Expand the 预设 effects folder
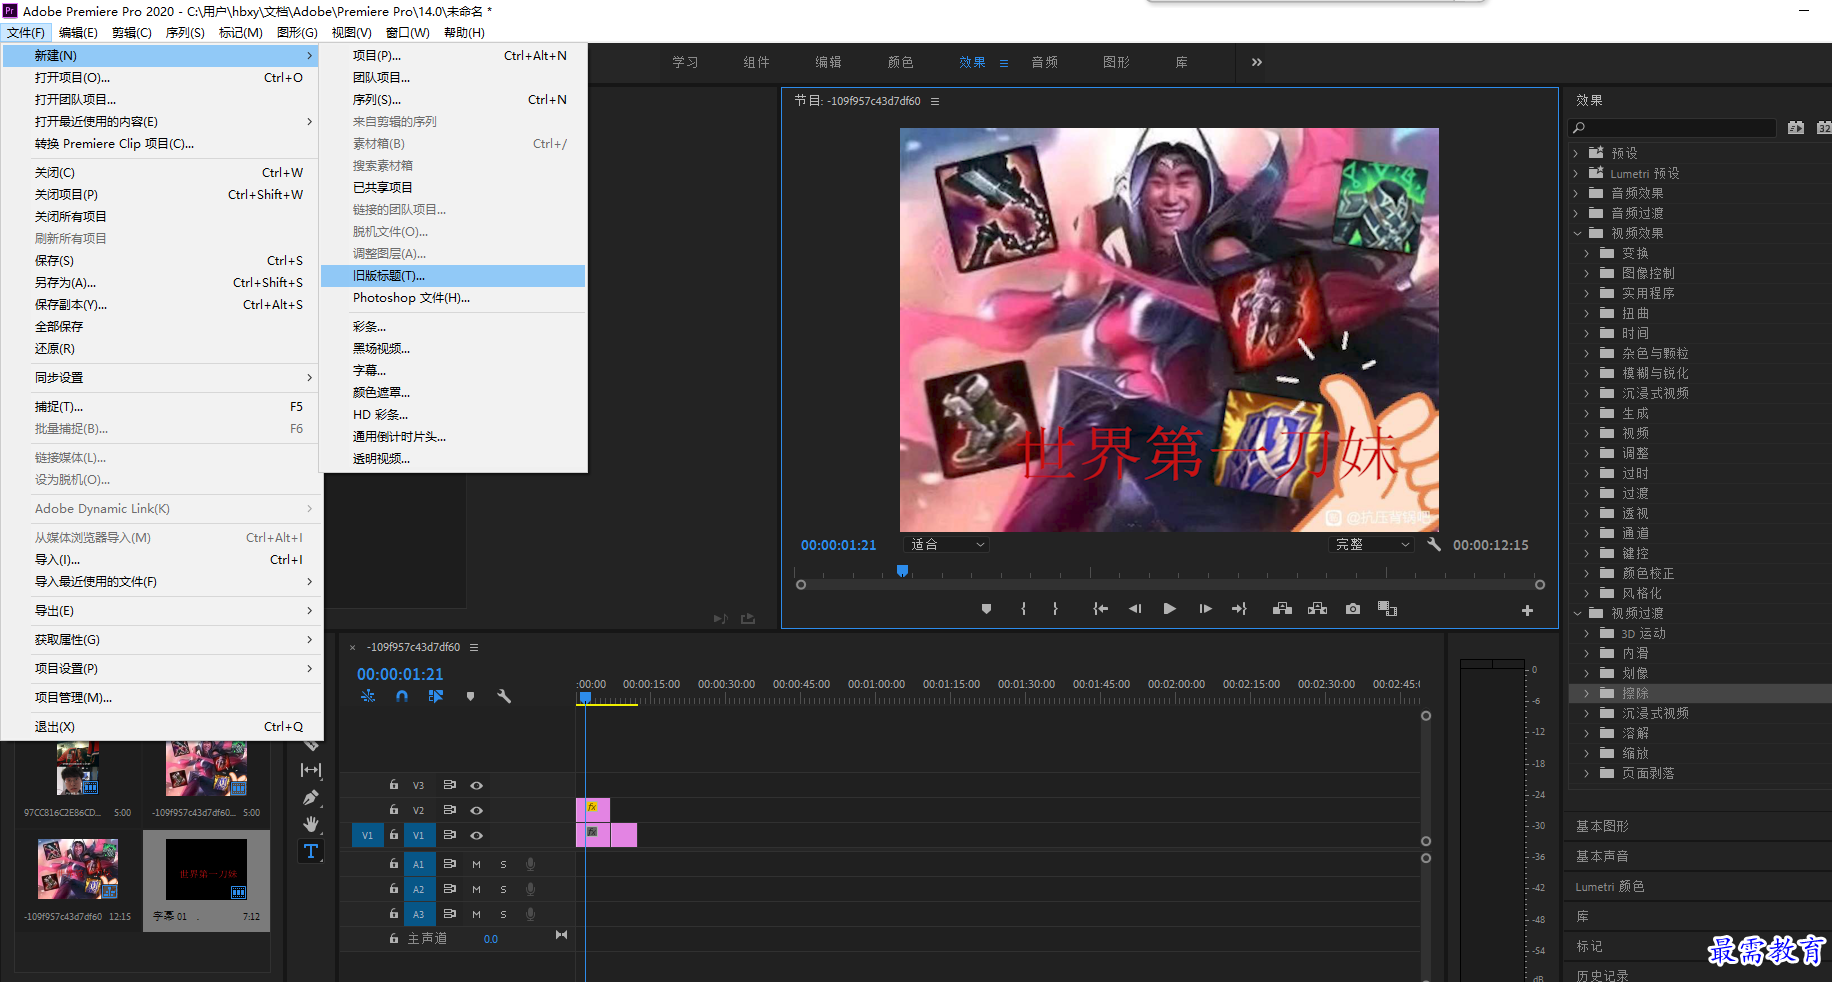 1576,153
